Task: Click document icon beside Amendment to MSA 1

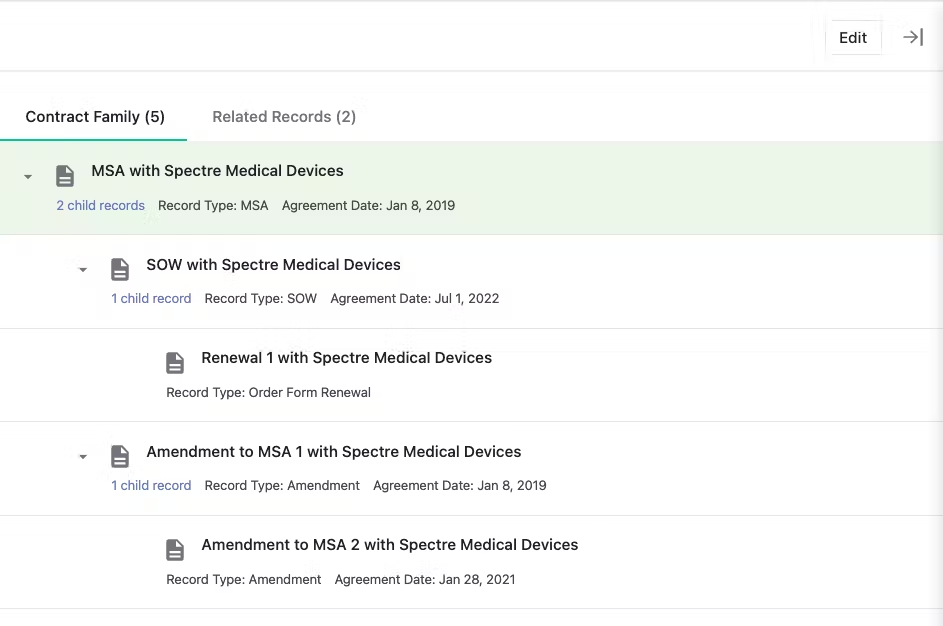Action: point(120,456)
